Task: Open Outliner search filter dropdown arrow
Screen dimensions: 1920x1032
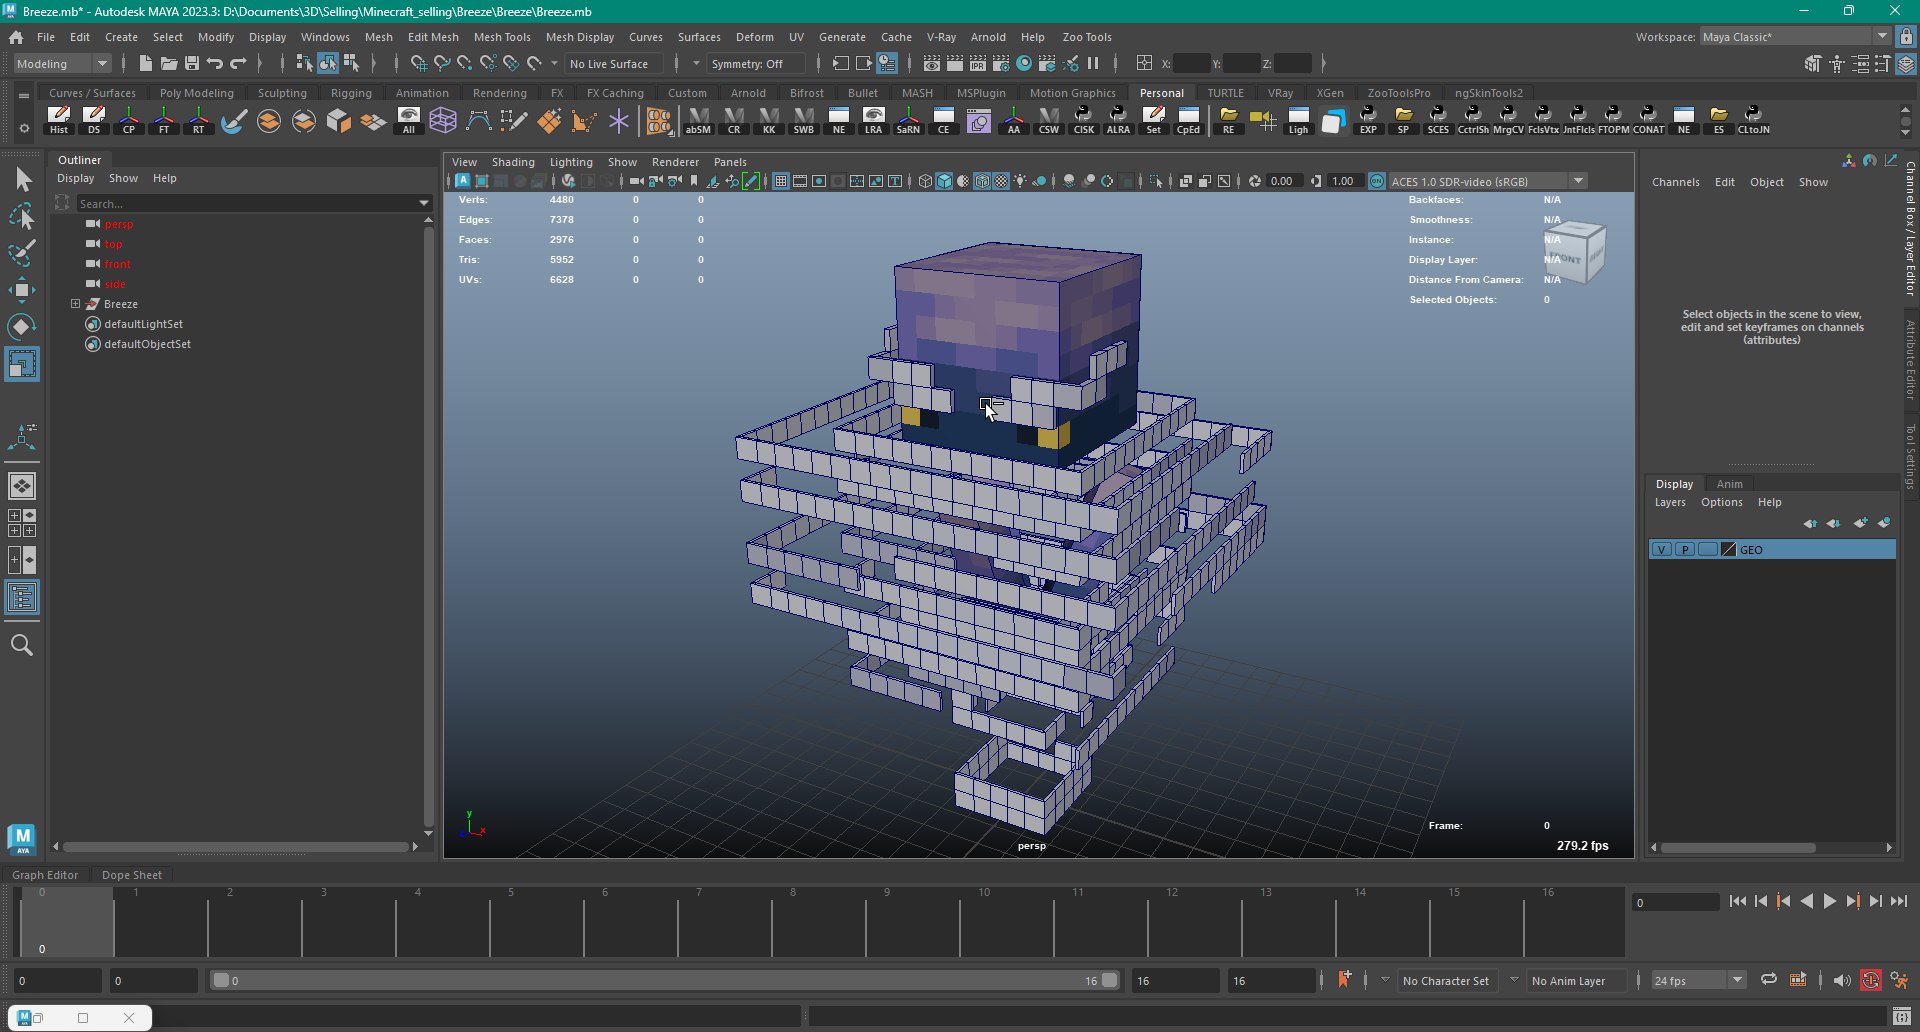Action: click(x=424, y=203)
